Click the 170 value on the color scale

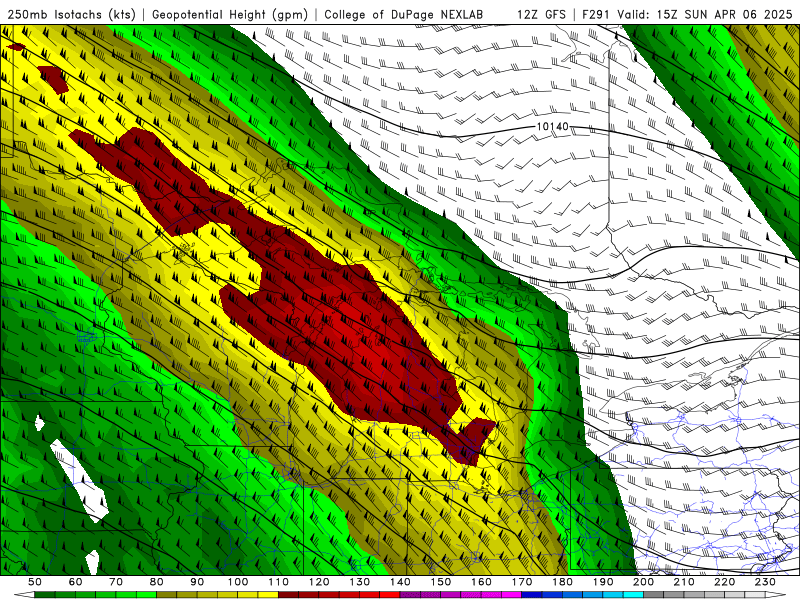[x=522, y=582]
